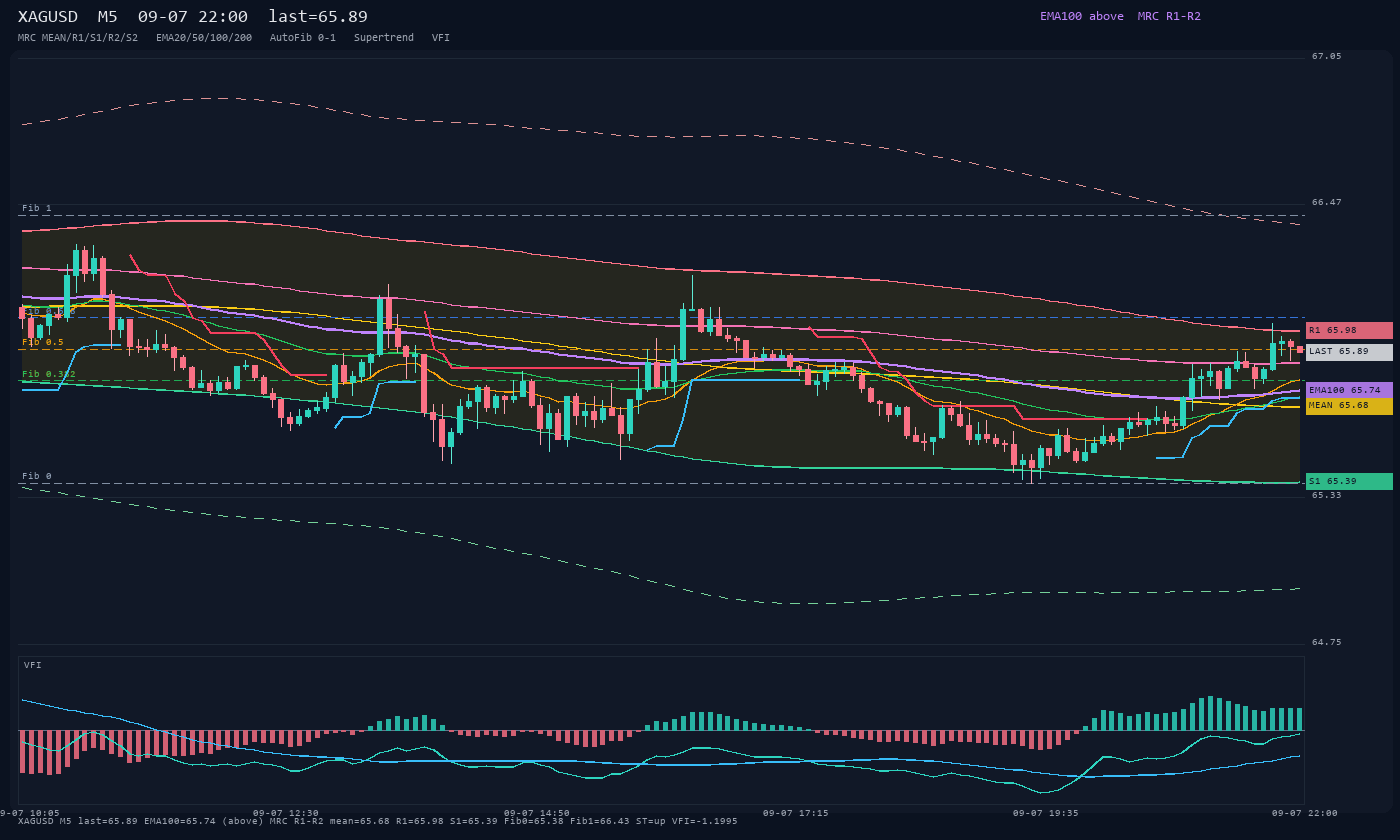
Task: Click the 66.47 price axis label
Action: [1327, 202]
